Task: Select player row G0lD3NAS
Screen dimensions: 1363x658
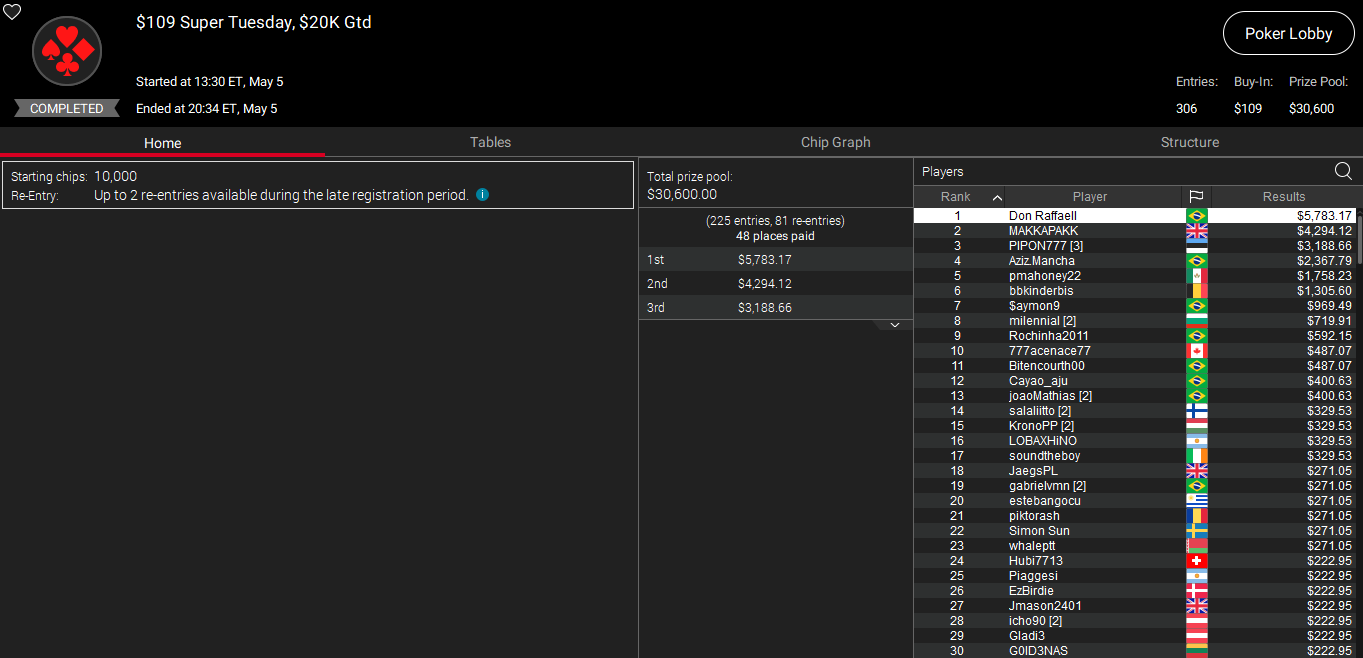Action: (x=1135, y=651)
